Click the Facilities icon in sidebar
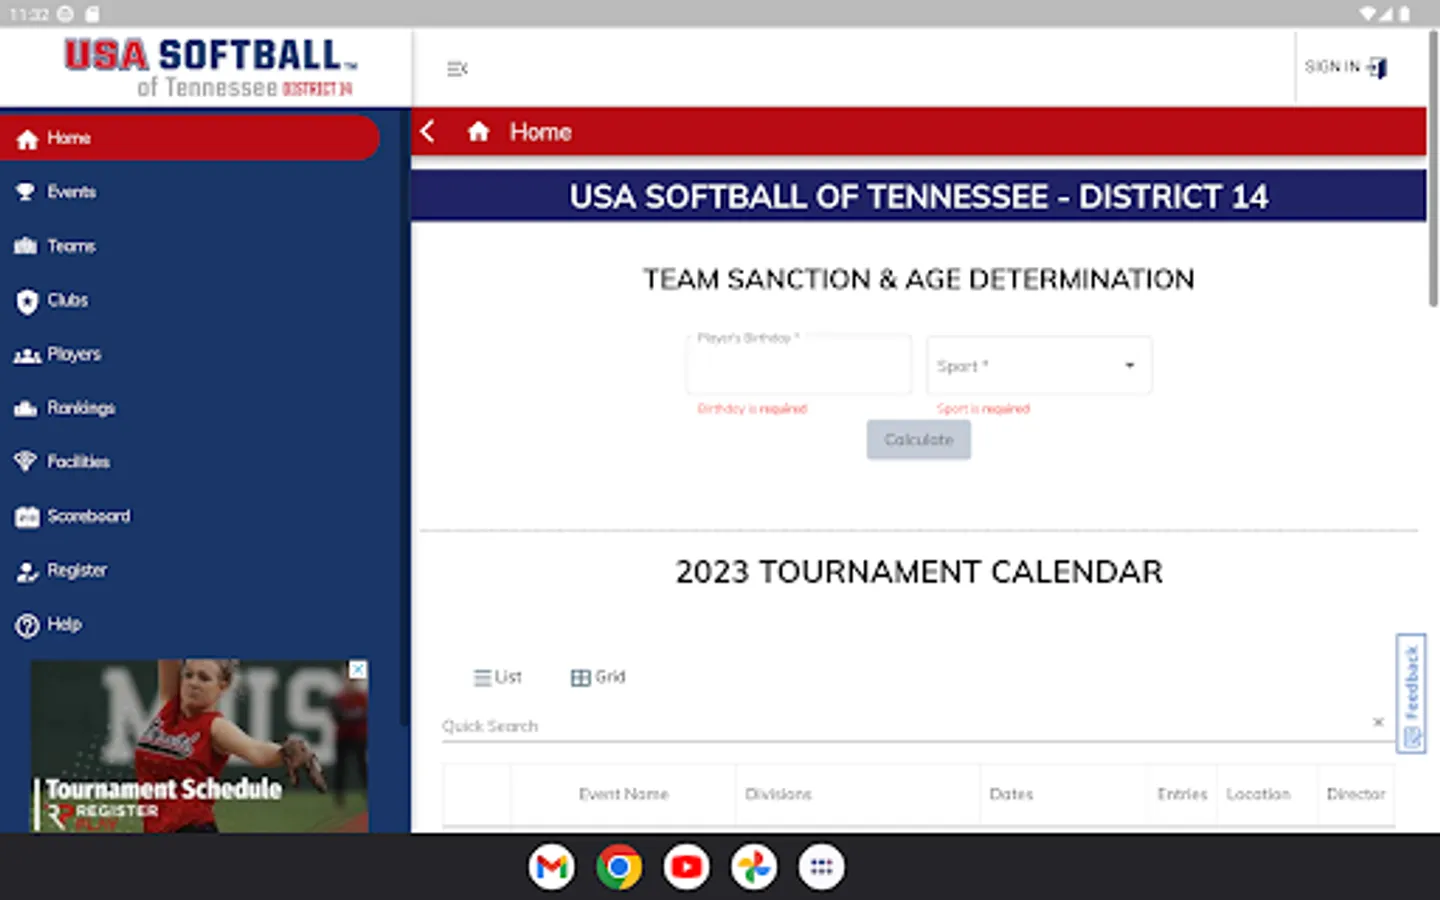 [x=26, y=462]
